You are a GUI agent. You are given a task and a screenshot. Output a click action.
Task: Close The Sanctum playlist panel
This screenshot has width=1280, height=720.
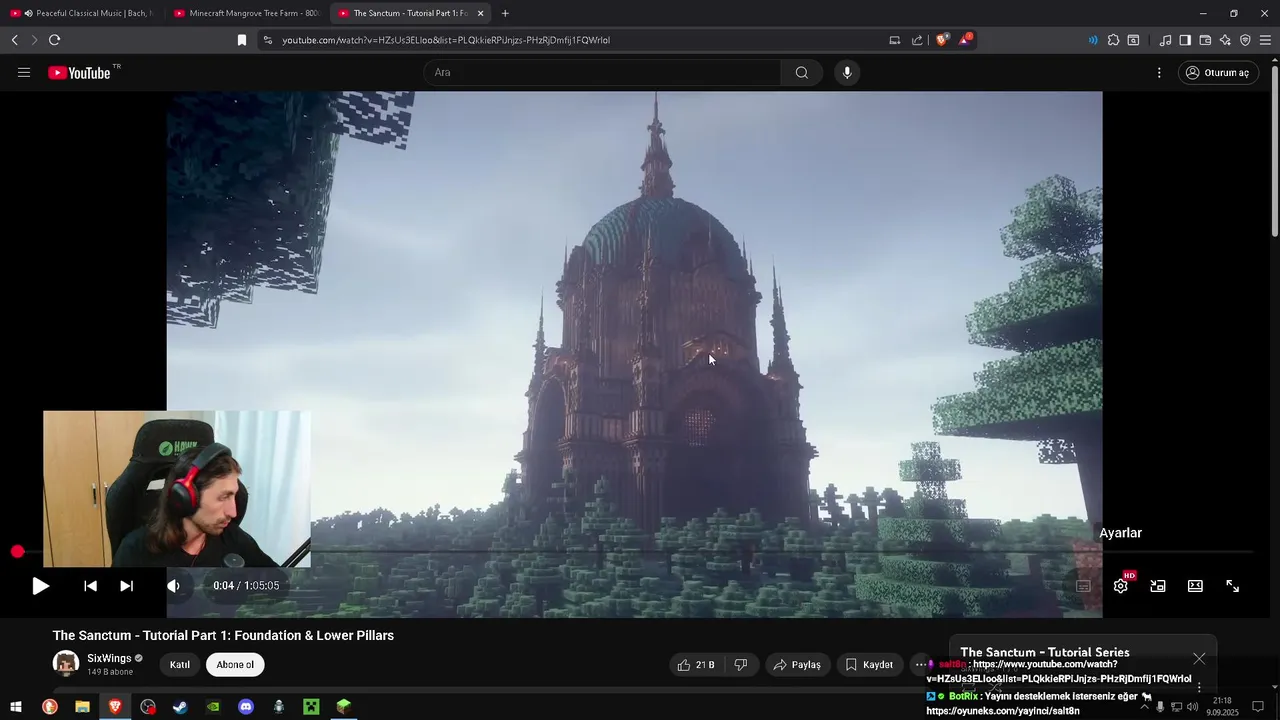click(x=1199, y=658)
